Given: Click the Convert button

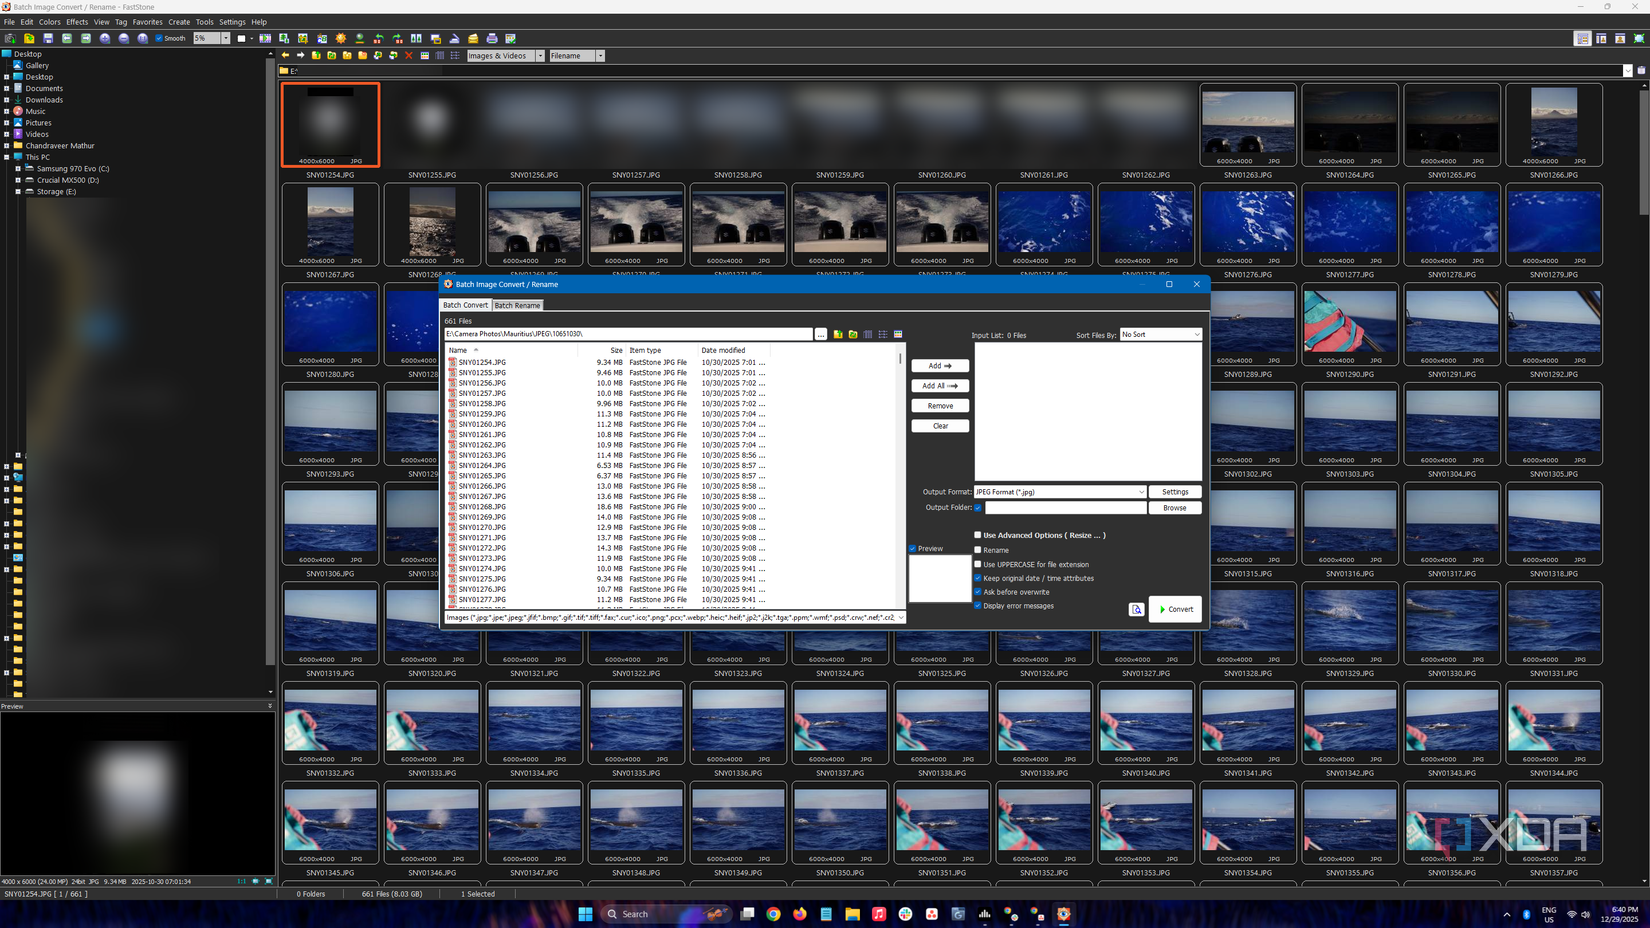Looking at the screenshot, I should coord(1177,609).
